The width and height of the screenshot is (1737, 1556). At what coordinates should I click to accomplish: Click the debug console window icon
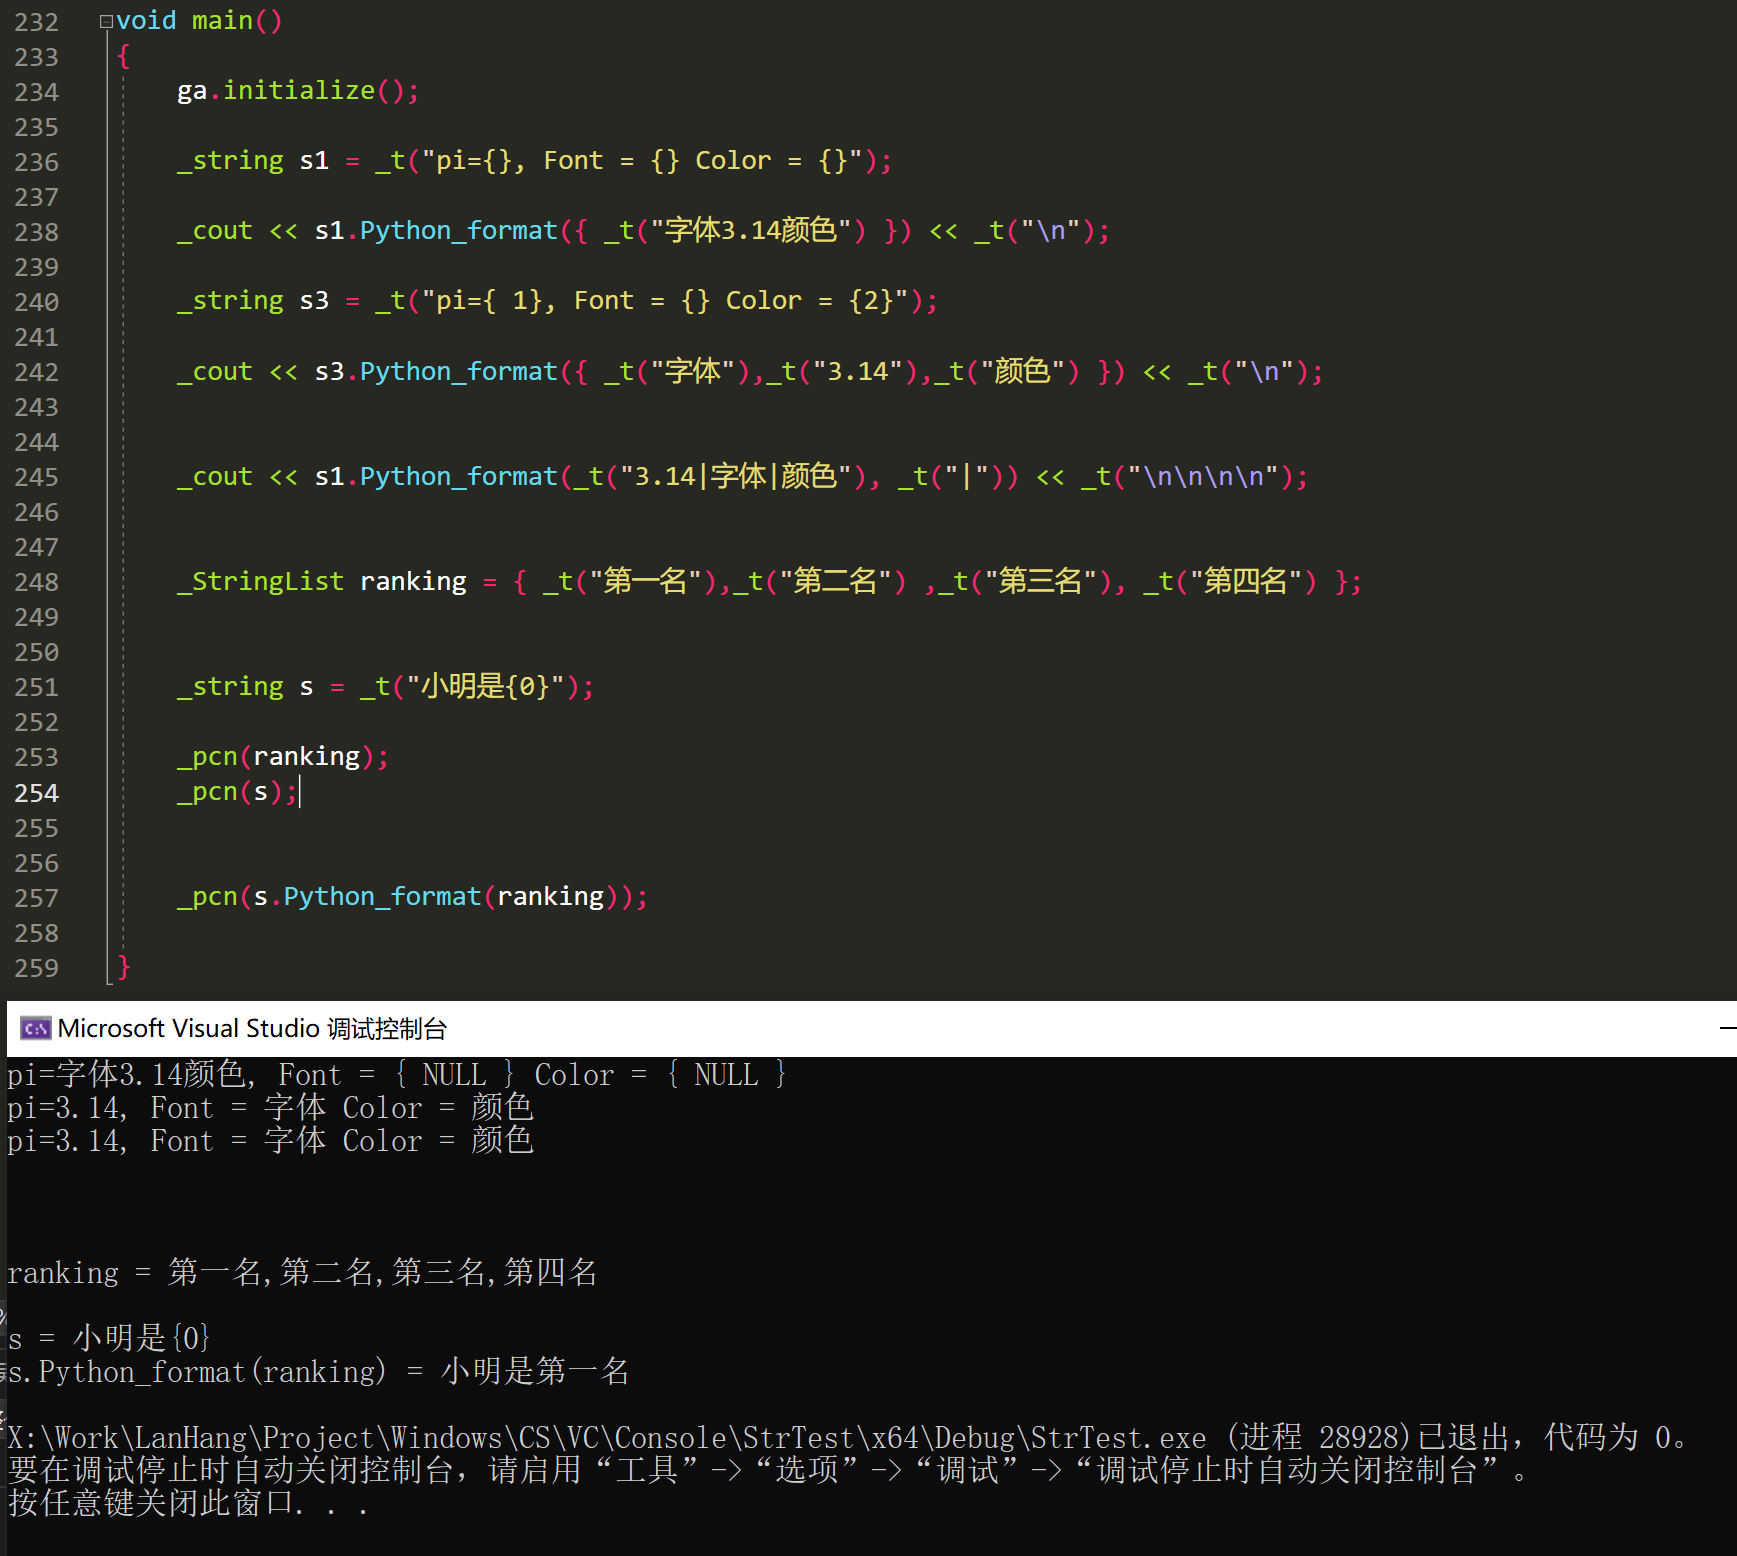[36, 1028]
